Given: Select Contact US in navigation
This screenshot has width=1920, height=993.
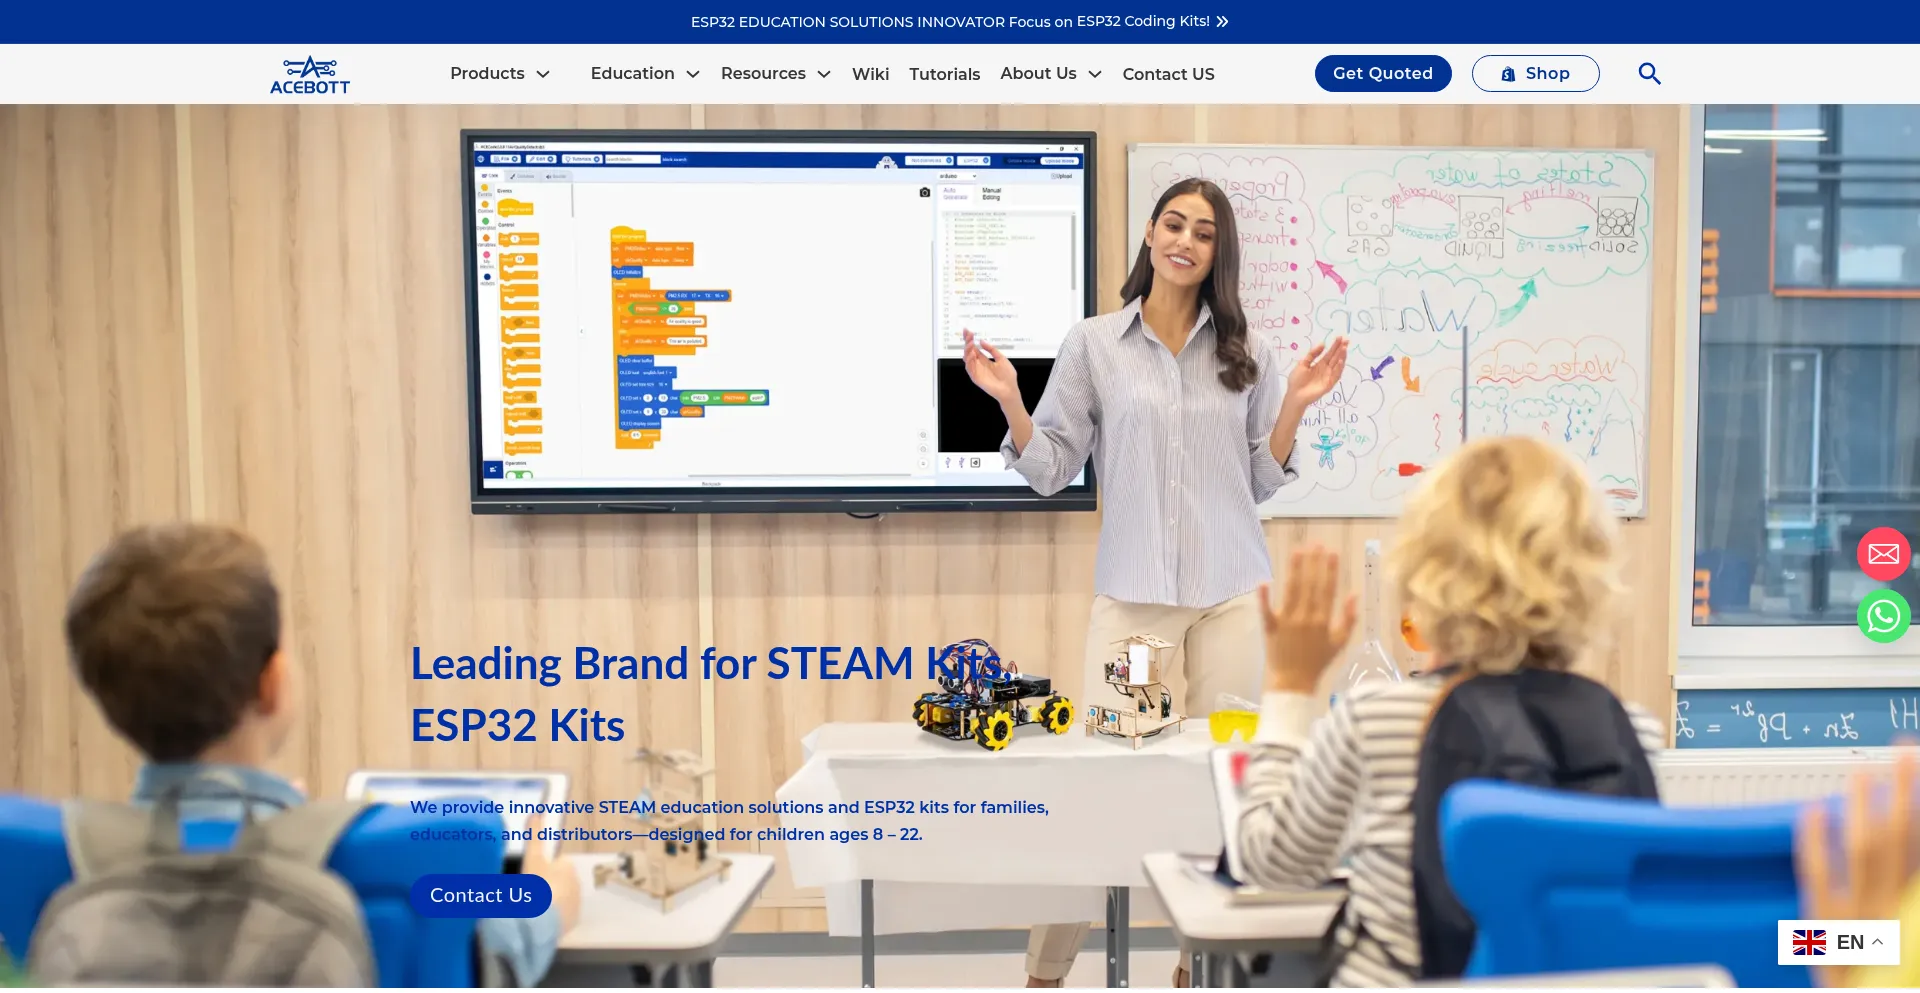Looking at the screenshot, I should (1168, 74).
